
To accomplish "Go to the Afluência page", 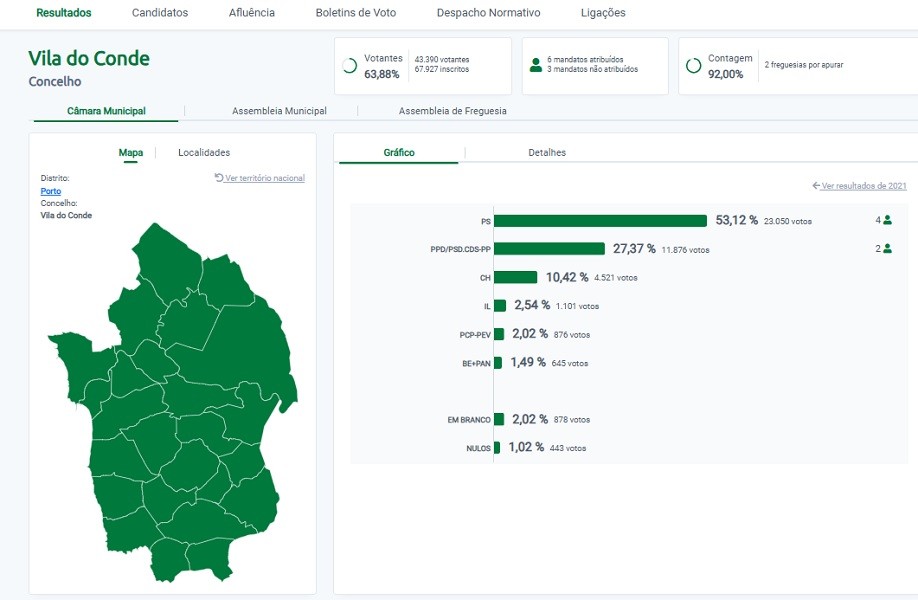I will point(251,13).
